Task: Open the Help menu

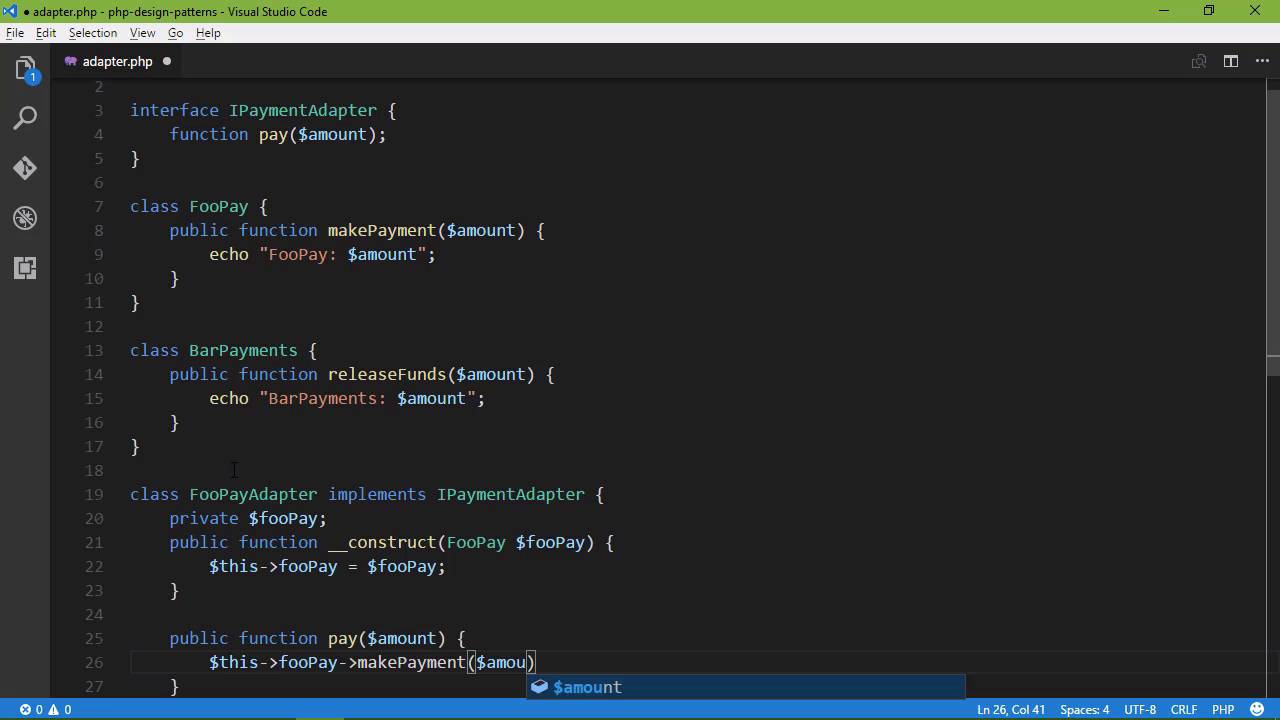Action: 208,33
